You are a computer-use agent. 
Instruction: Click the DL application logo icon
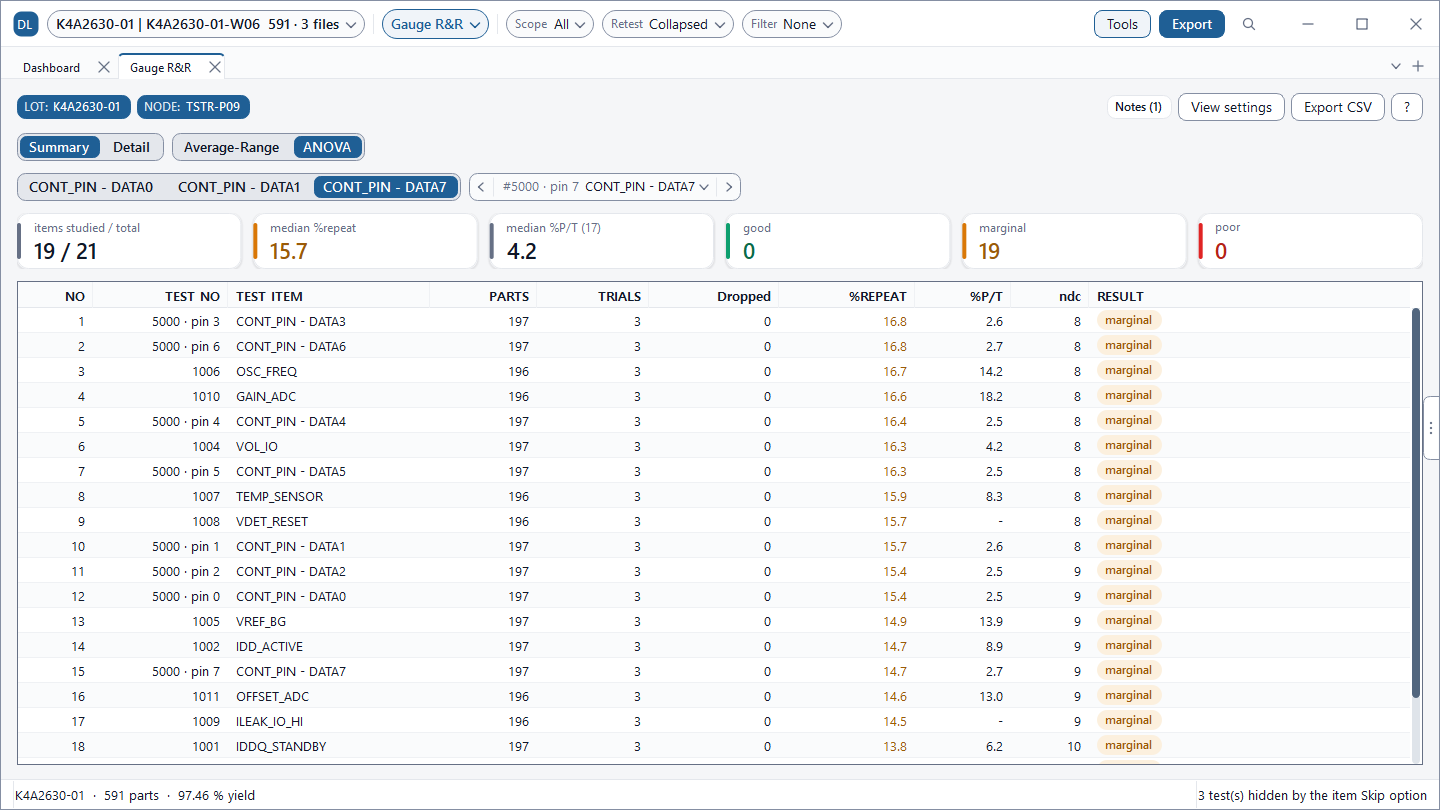(26, 24)
